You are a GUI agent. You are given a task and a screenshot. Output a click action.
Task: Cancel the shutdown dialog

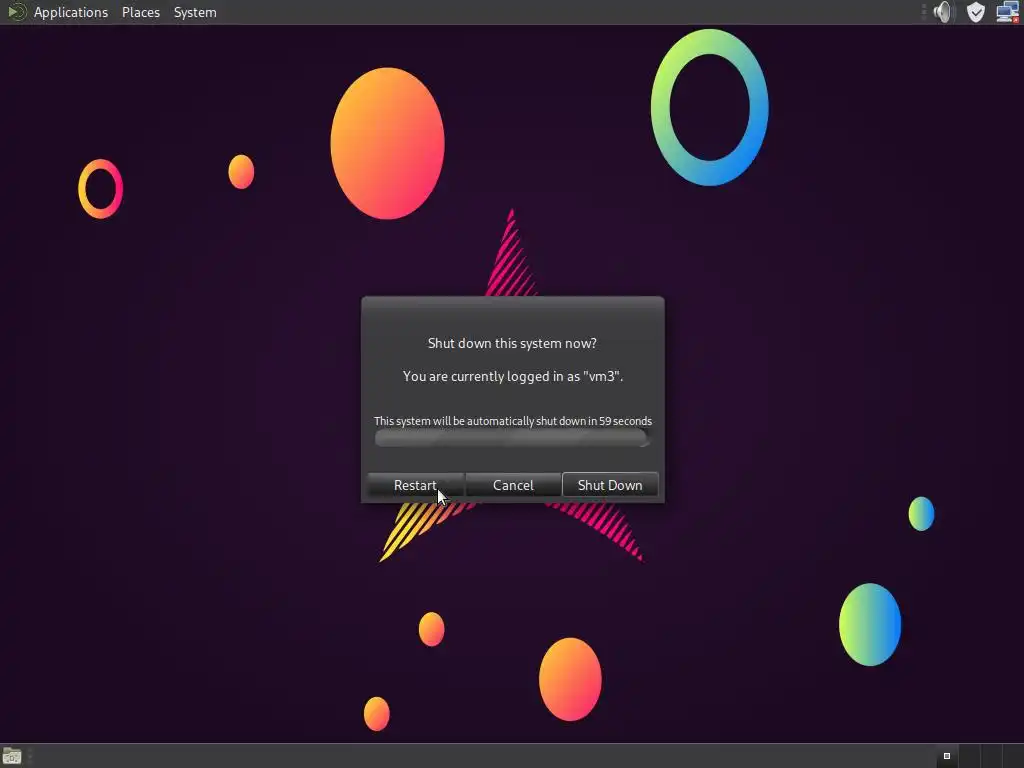(513, 485)
